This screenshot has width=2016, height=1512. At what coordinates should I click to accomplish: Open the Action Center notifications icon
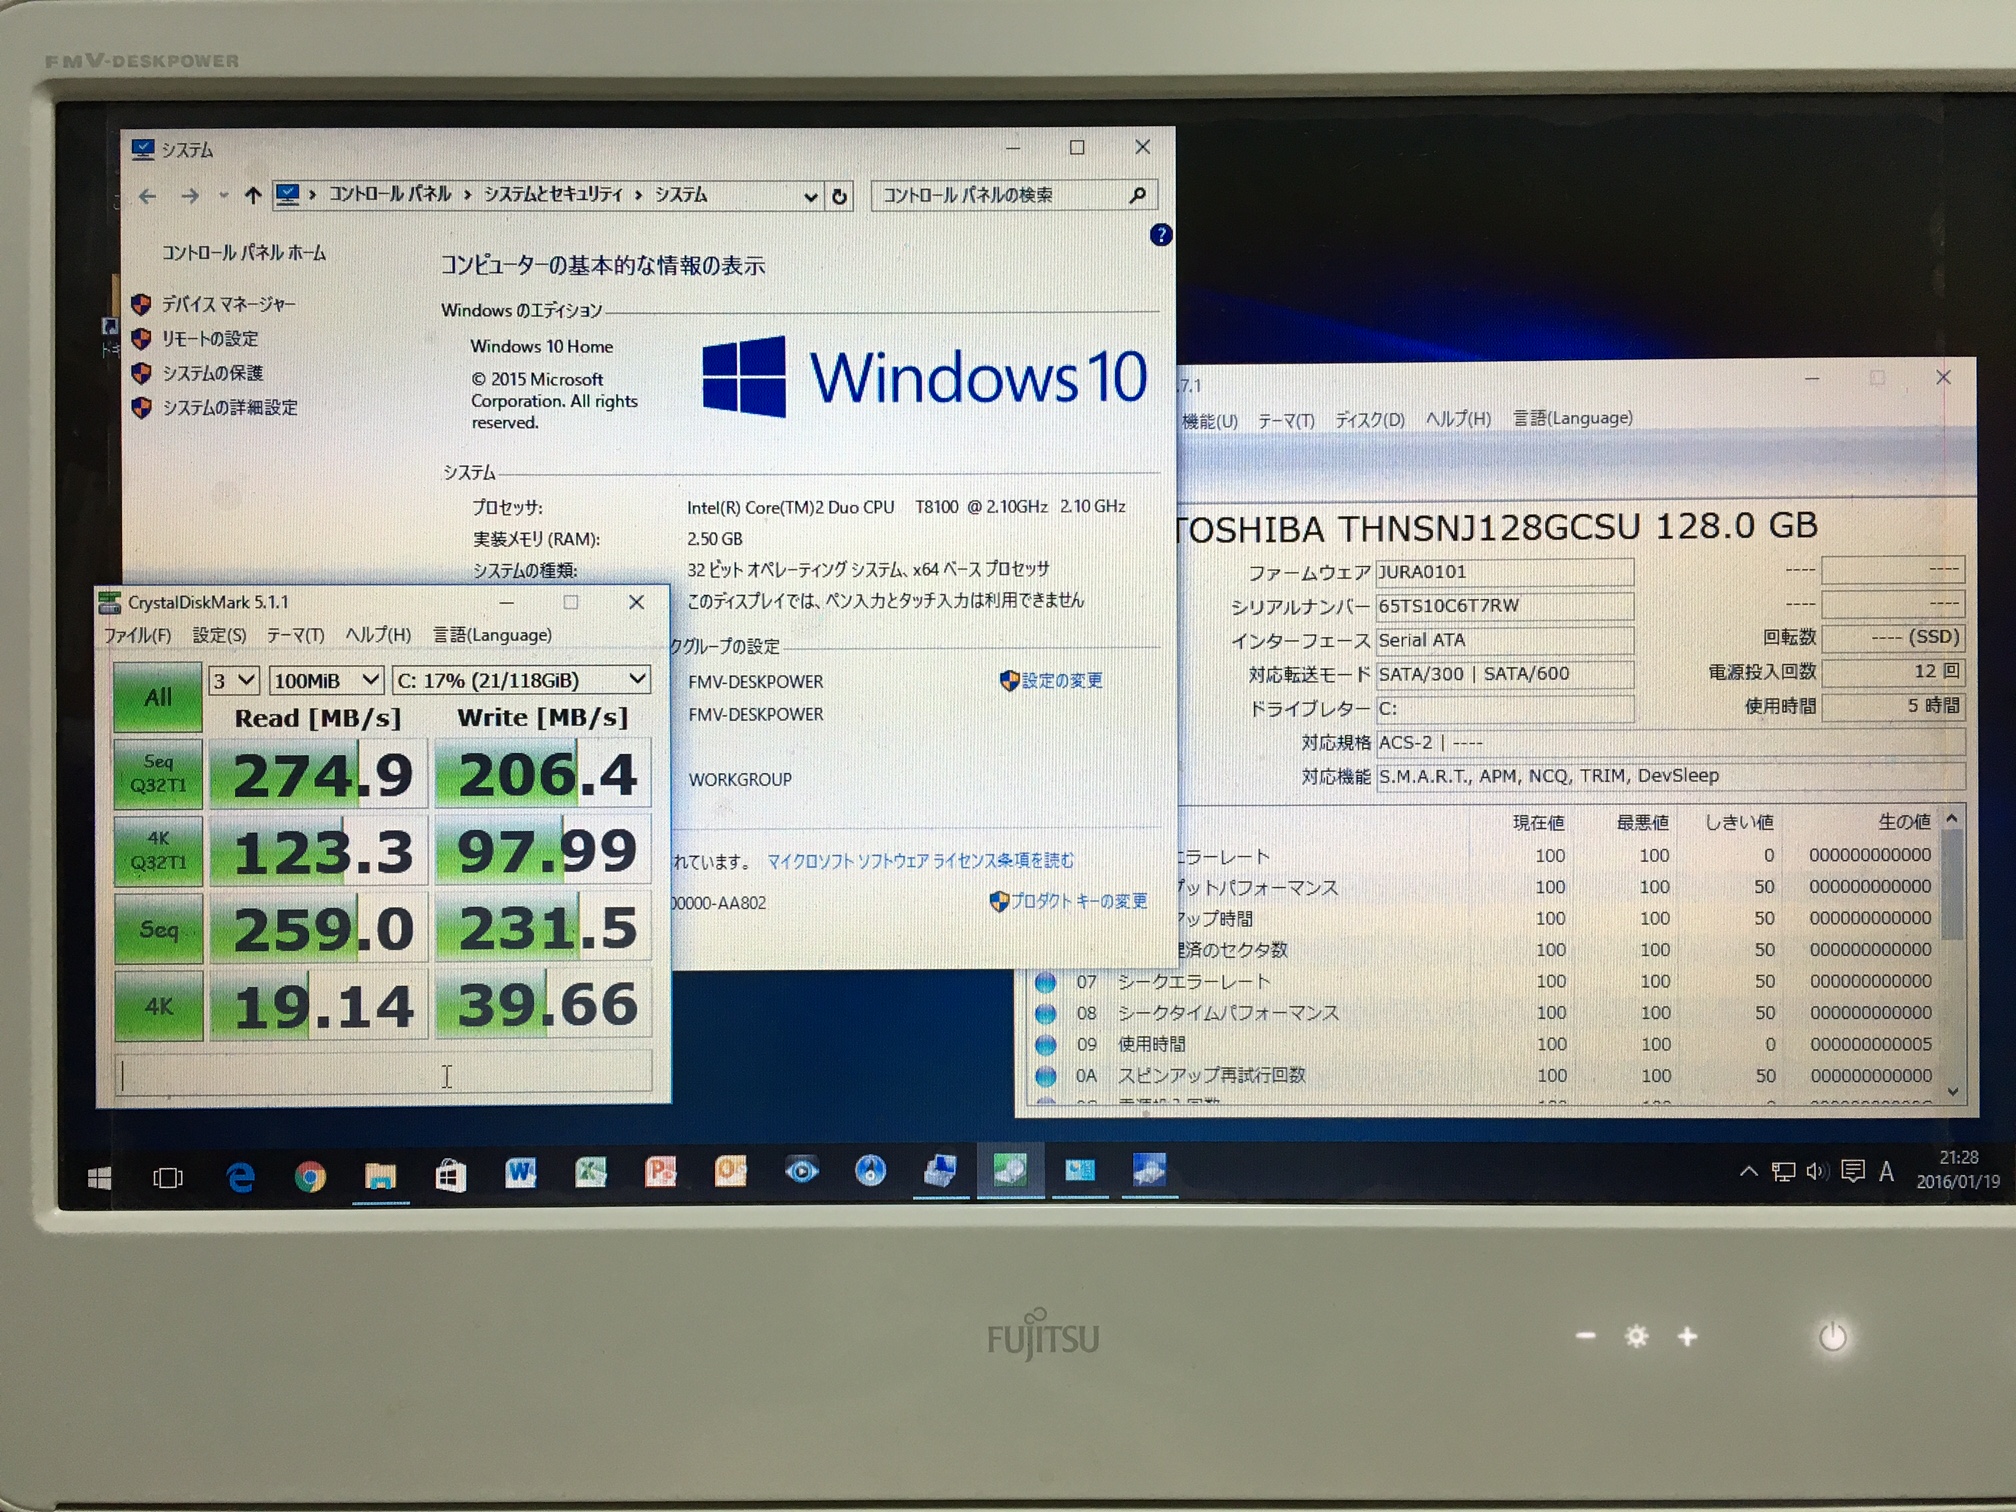(x=1852, y=1171)
